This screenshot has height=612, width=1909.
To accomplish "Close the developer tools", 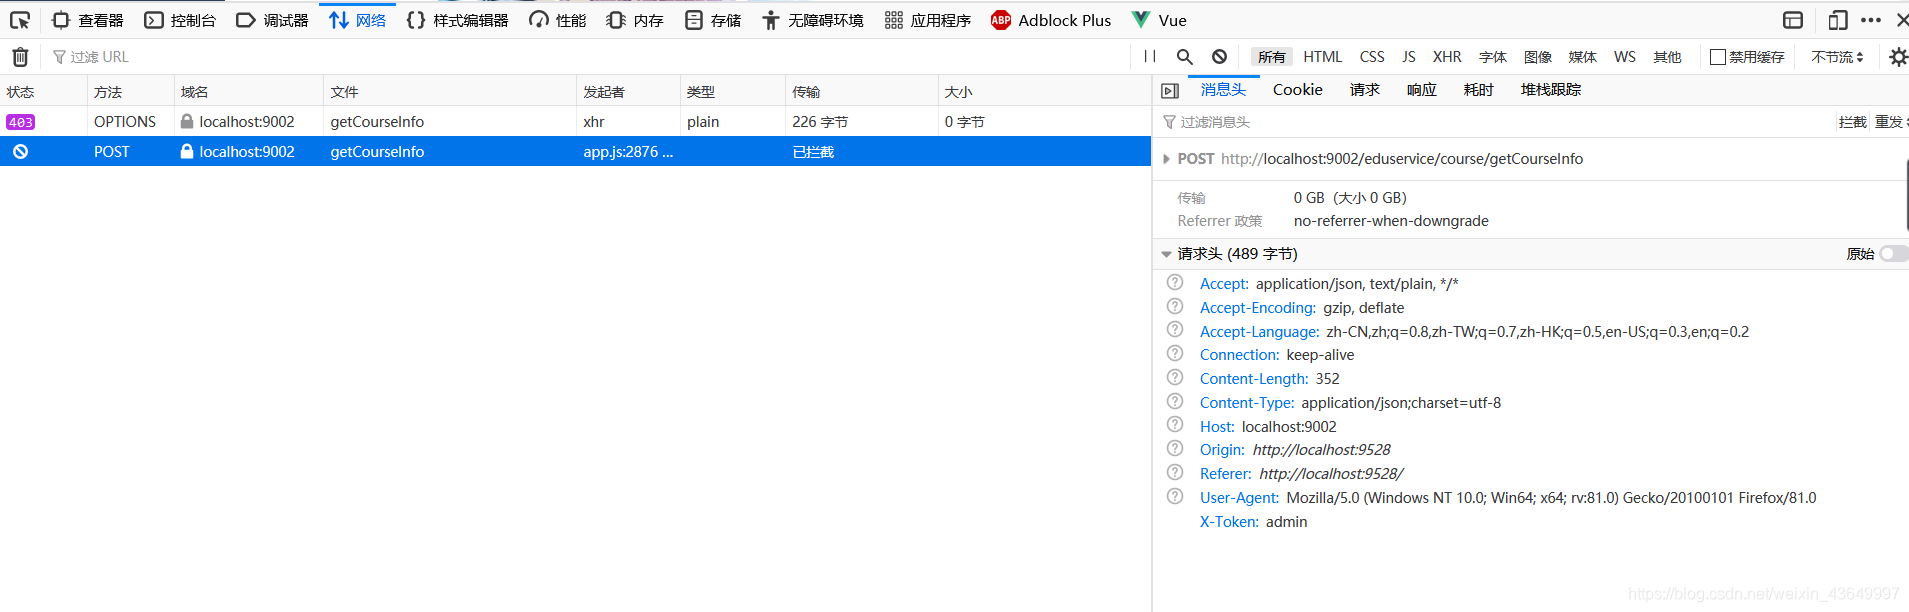I will [x=1901, y=20].
